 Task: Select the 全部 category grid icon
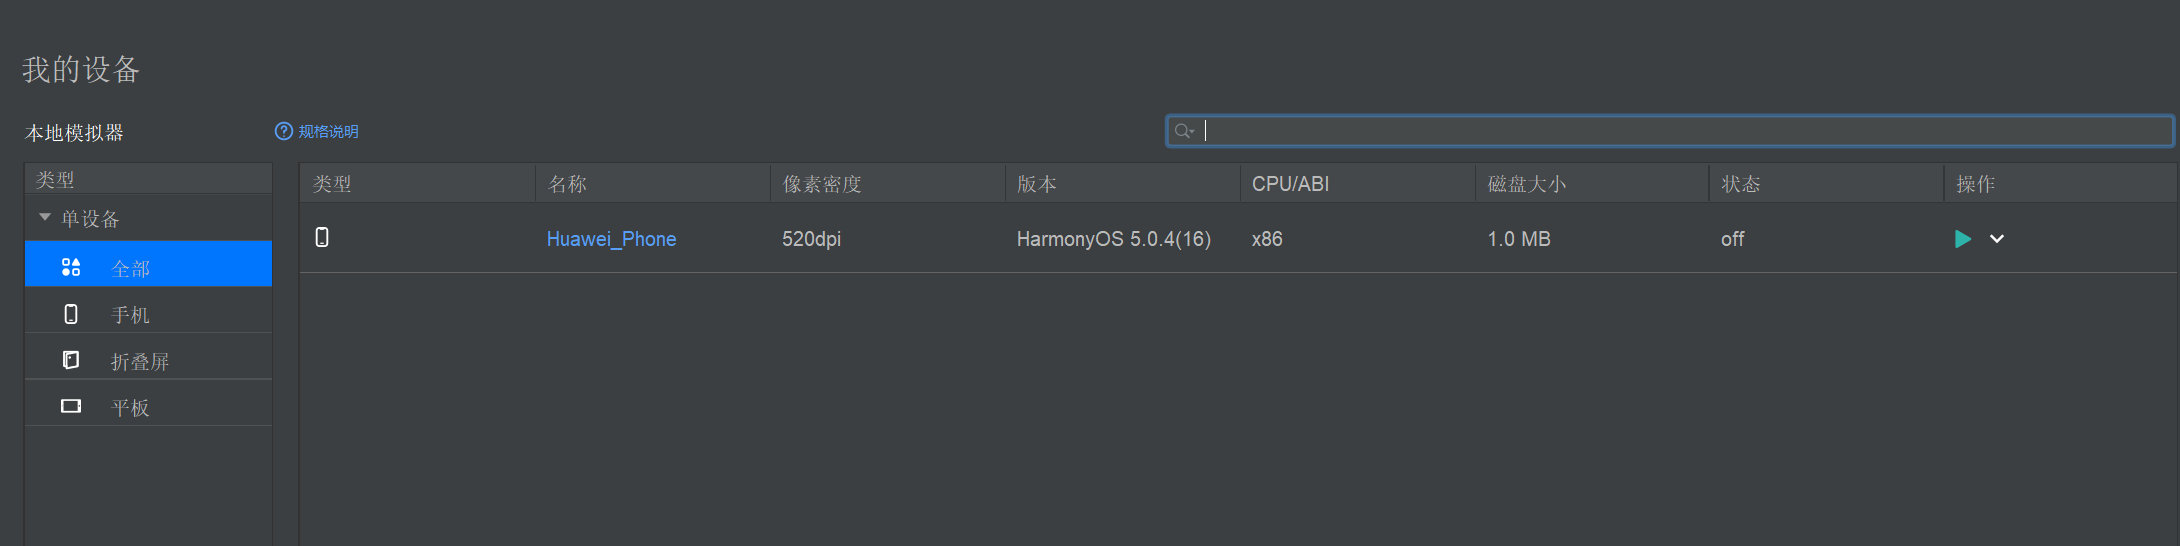(x=71, y=267)
